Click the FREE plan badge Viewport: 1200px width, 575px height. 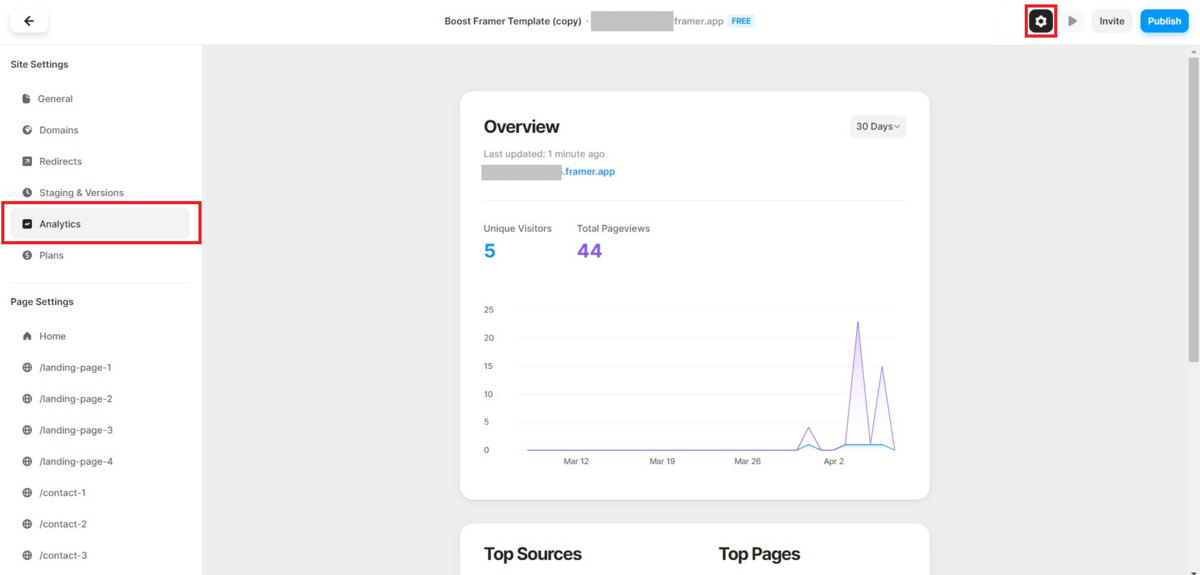(741, 21)
